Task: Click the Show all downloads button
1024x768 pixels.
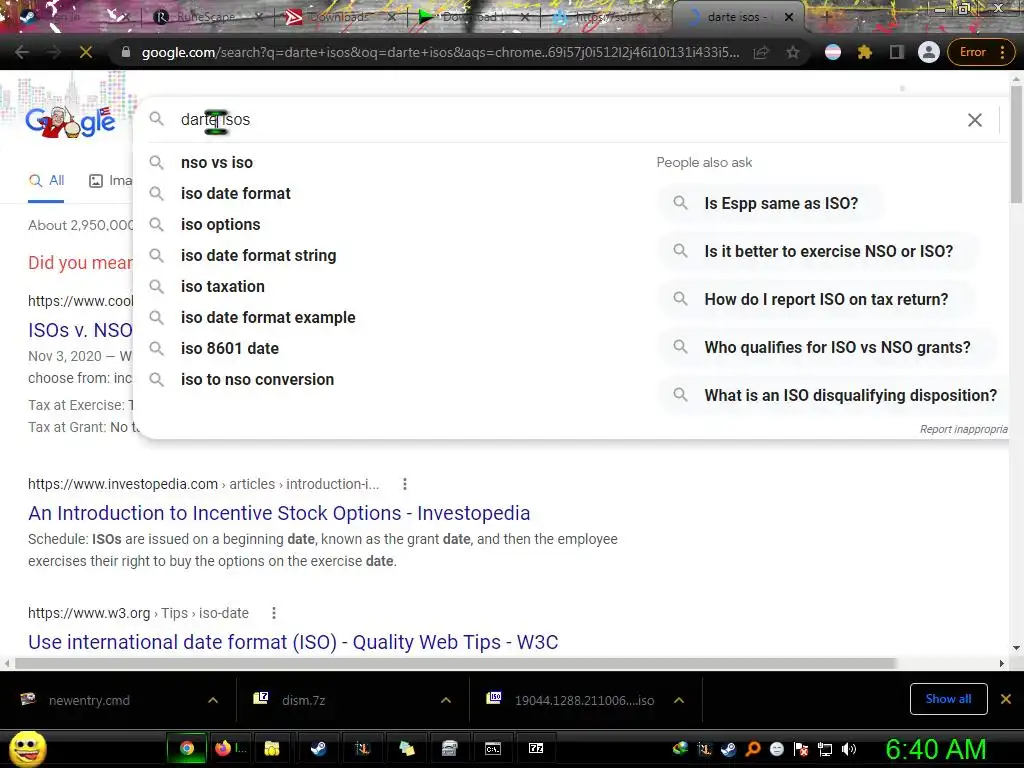Action: click(948, 699)
